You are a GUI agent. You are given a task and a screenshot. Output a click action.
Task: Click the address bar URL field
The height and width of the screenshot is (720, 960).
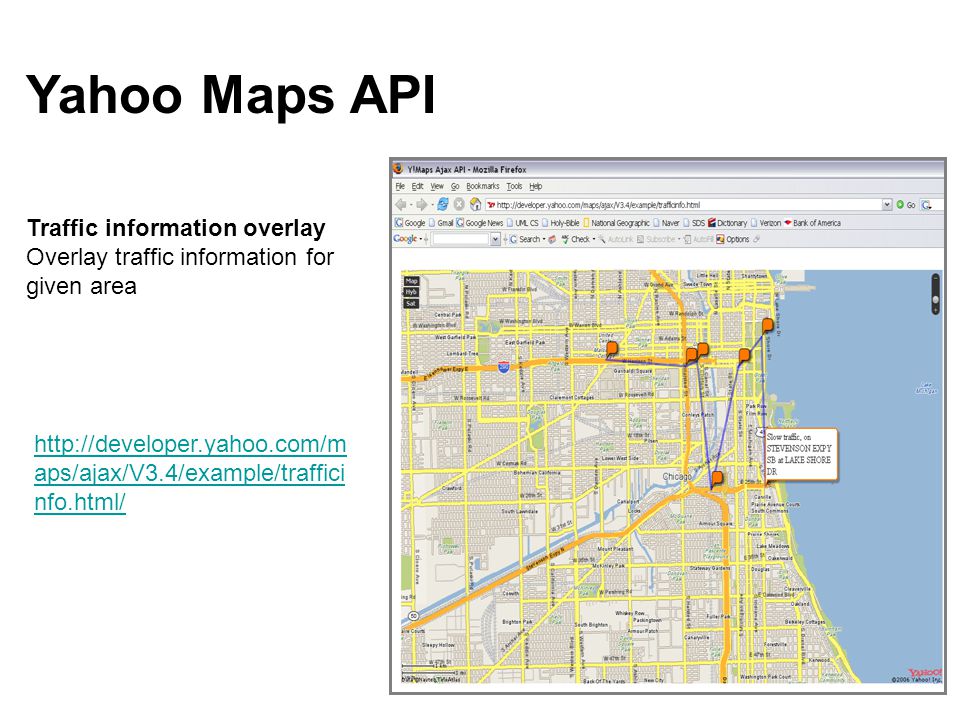click(683, 205)
